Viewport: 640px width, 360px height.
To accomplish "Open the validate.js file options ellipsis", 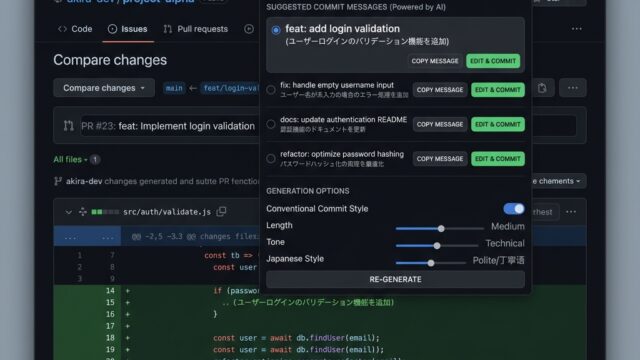I will click(571, 211).
